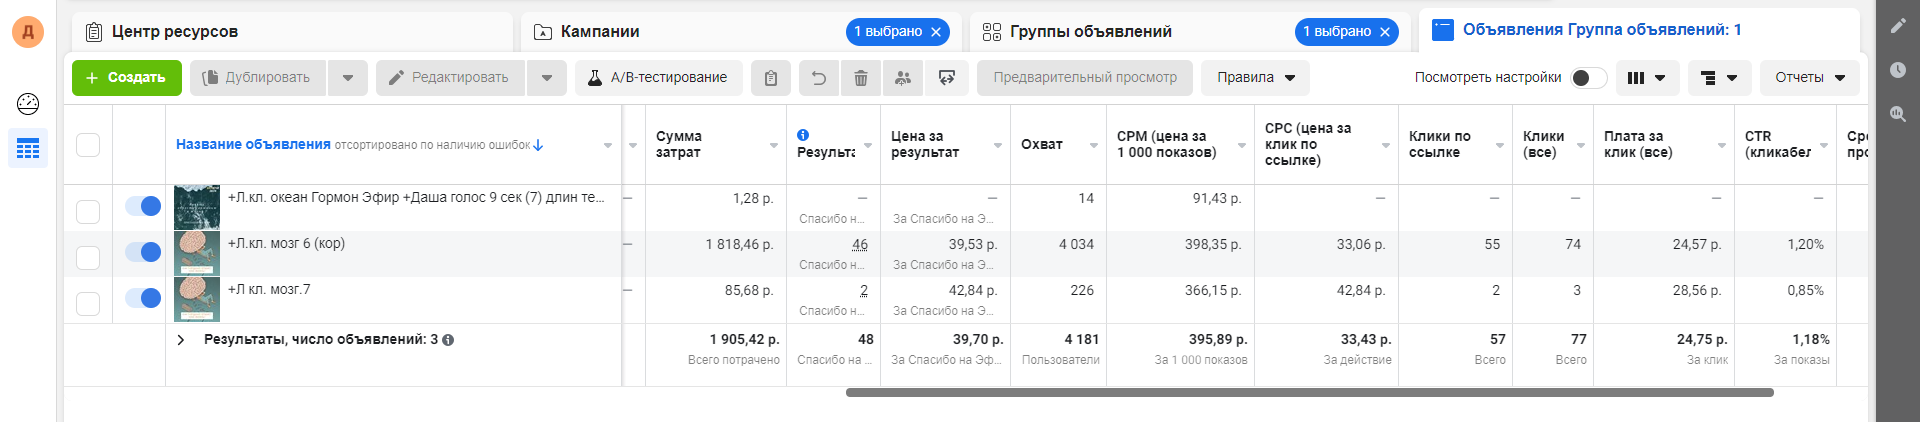Image resolution: width=1920 pixels, height=422 pixels.
Task: Click the clipboard copy icon in toolbar
Action: coord(771,78)
